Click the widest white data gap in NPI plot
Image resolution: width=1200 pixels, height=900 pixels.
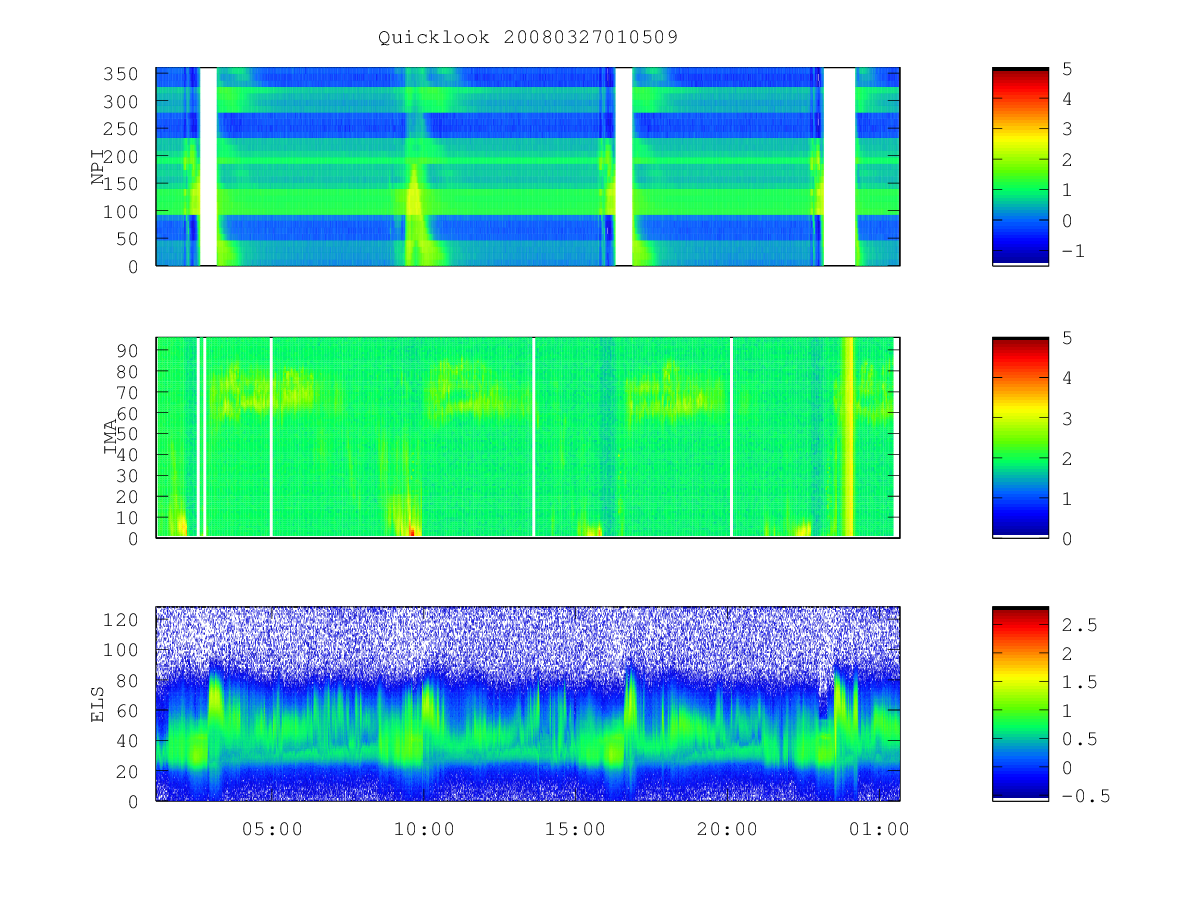pyautogui.click(x=839, y=167)
